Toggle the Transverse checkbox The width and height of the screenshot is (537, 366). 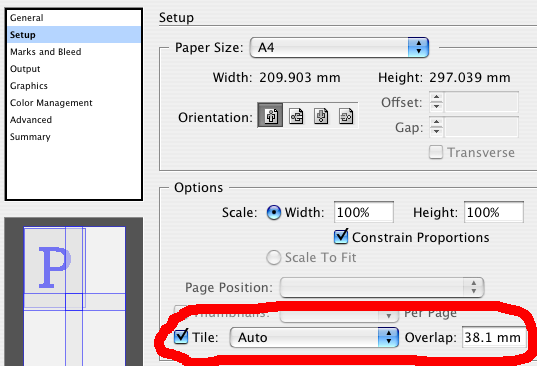coord(436,152)
